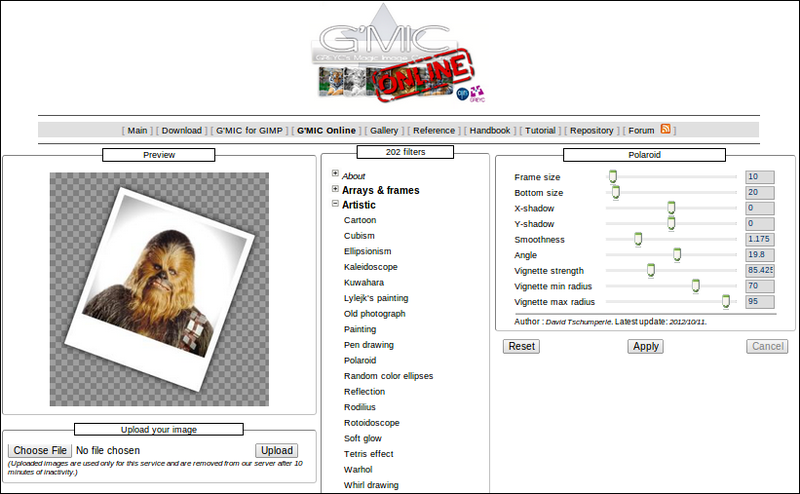Open the Gallery menu link
Screen dimensions: 800x494
384,130
